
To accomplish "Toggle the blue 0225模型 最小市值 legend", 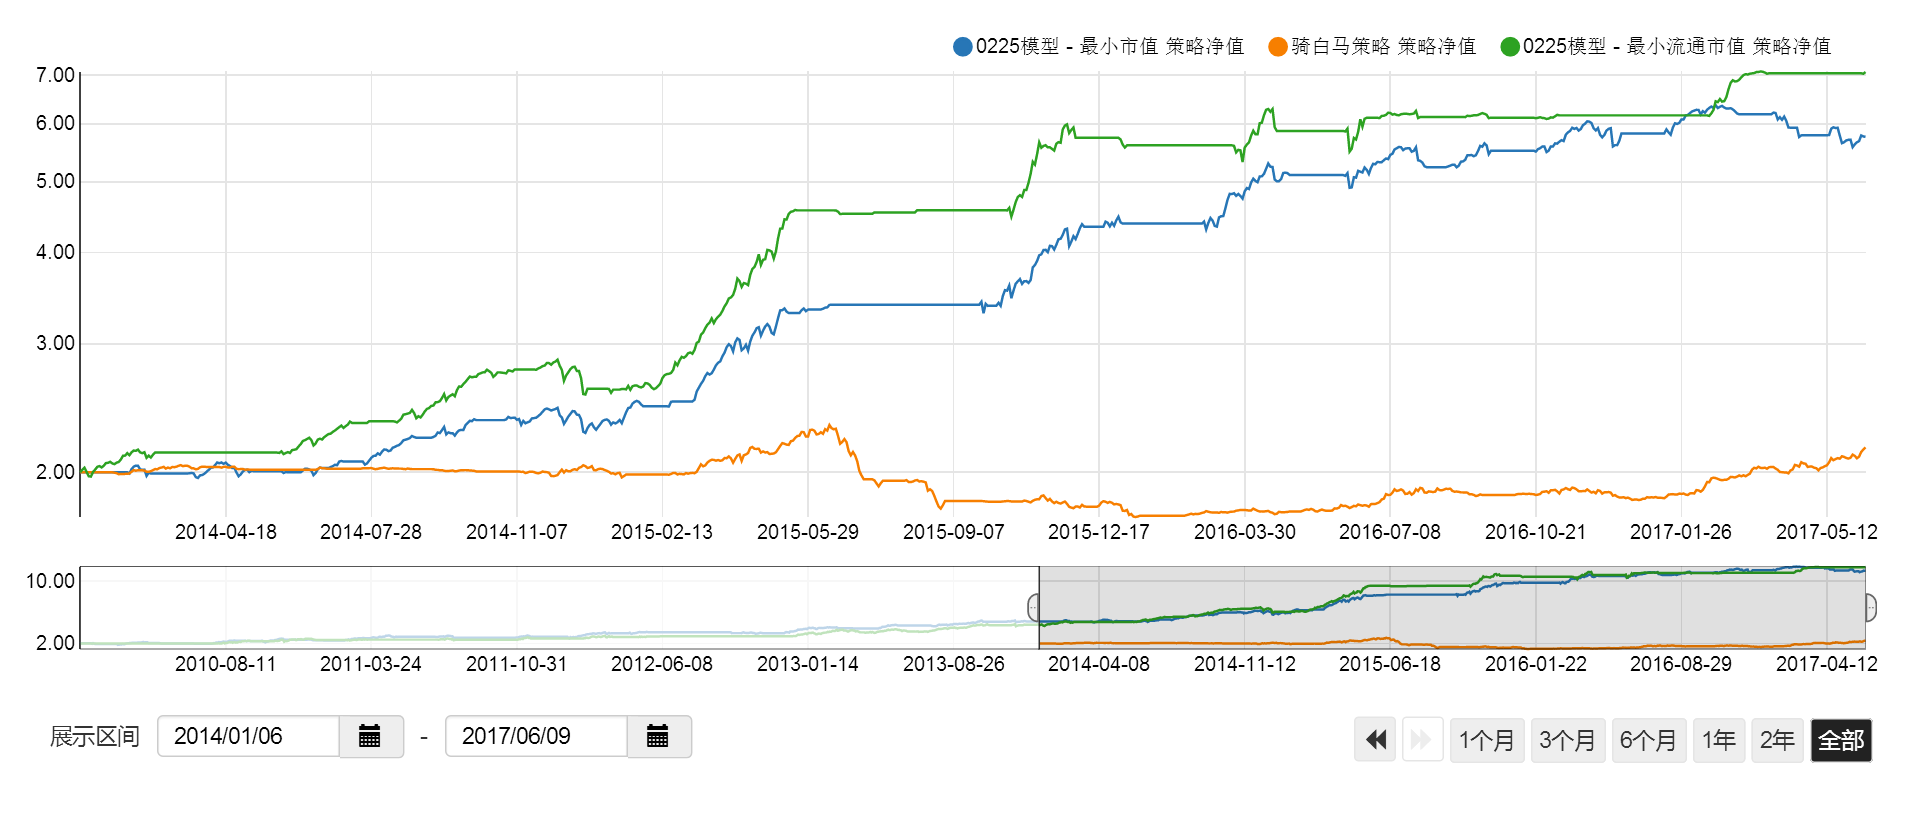I will (1098, 46).
